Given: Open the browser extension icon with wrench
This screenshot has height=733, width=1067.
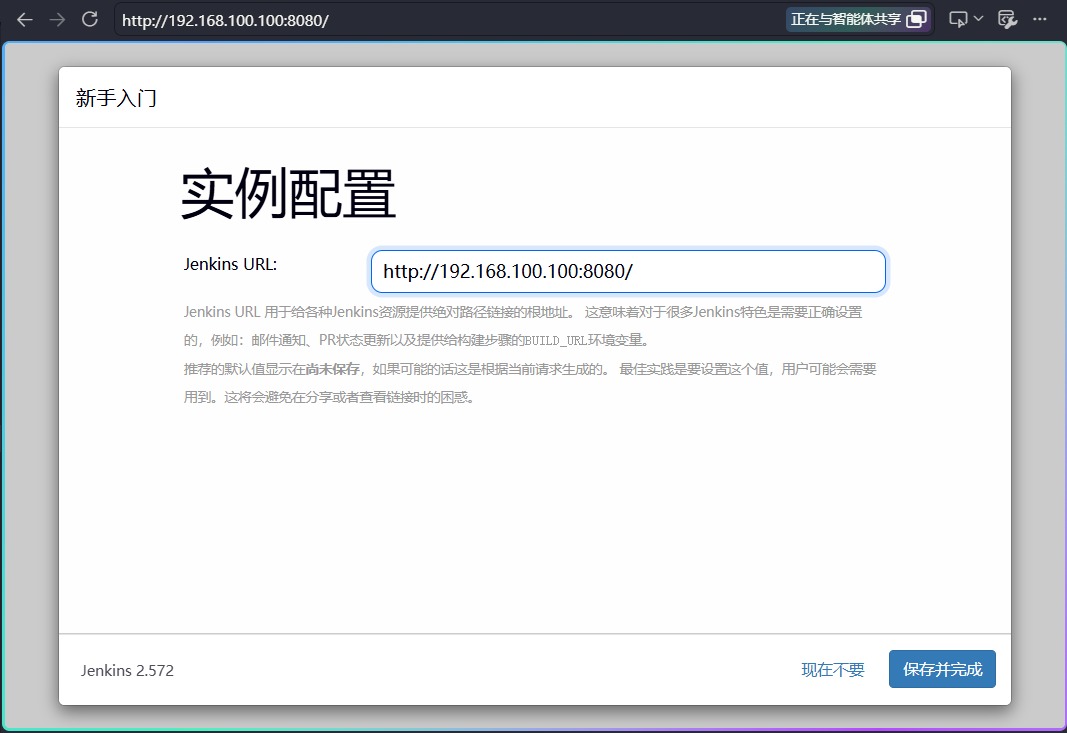Looking at the screenshot, I should click(1007, 19).
